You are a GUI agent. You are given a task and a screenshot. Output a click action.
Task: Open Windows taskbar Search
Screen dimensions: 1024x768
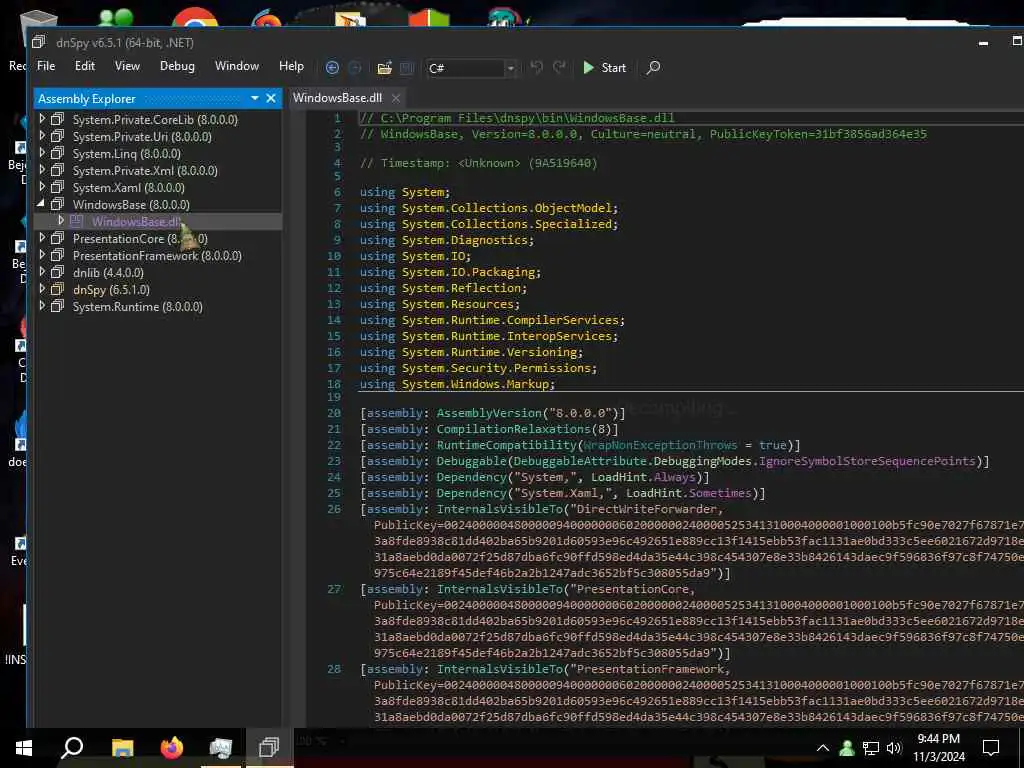(x=72, y=747)
